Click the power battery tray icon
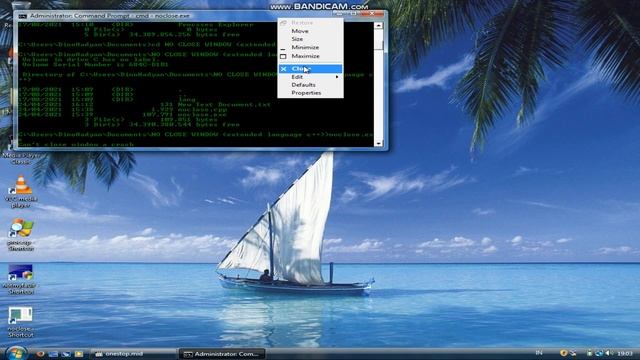The image size is (640, 360). (589, 353)
